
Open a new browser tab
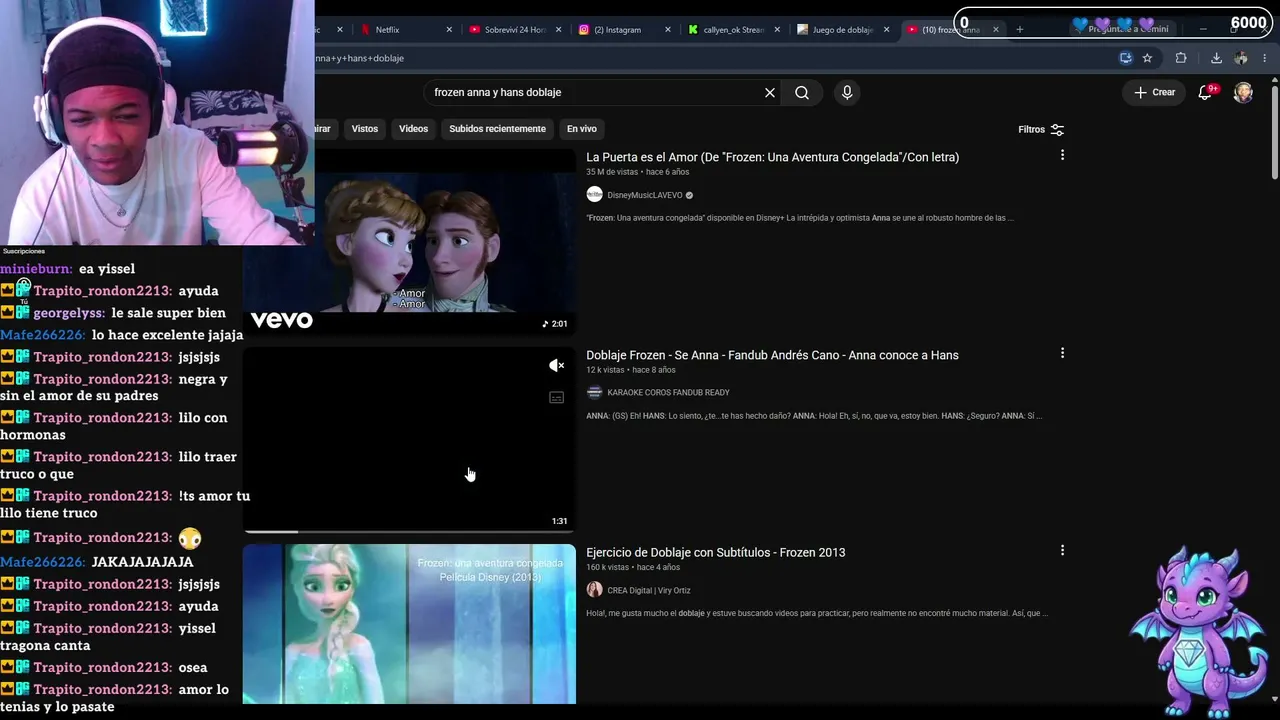tap(1019, 30)
